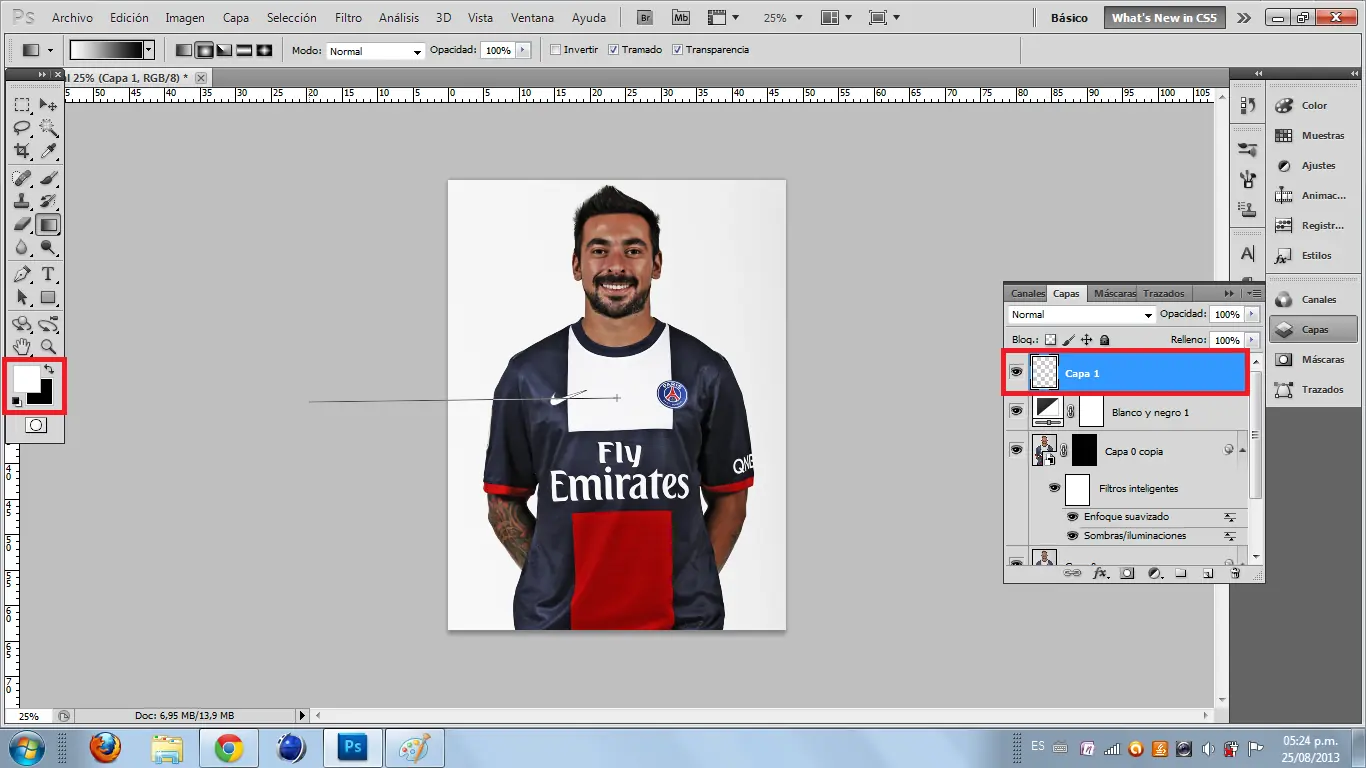Select the Hand tool

tap(22, 347)
